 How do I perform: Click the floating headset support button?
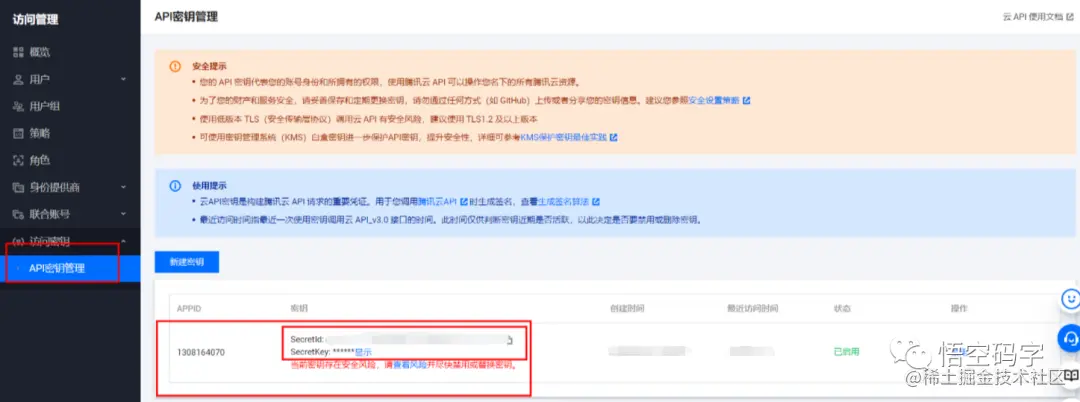[1070, 338]
